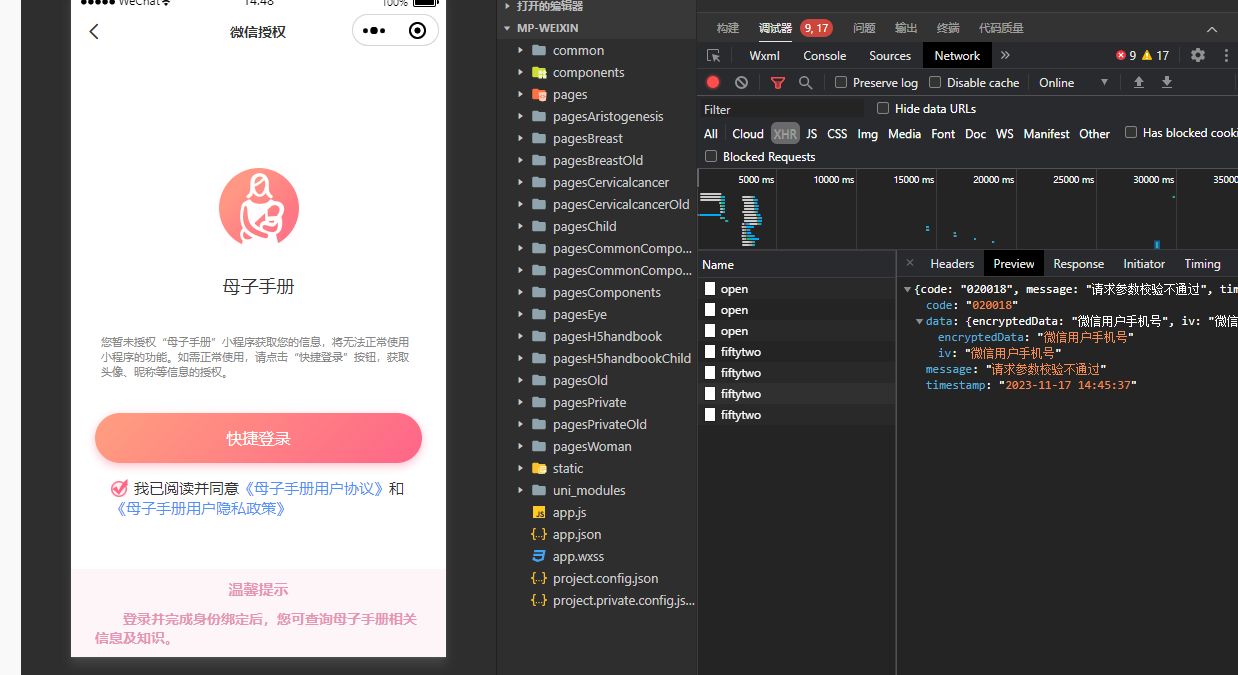The width and height of the screenshot is (1238, 675).
Task: Filter network by All types
Action: [711, 134]
